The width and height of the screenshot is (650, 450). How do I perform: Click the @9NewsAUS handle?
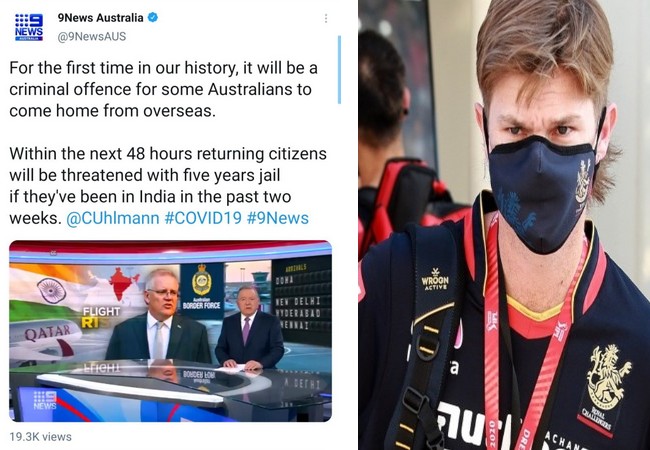click(x=92, y=36)
